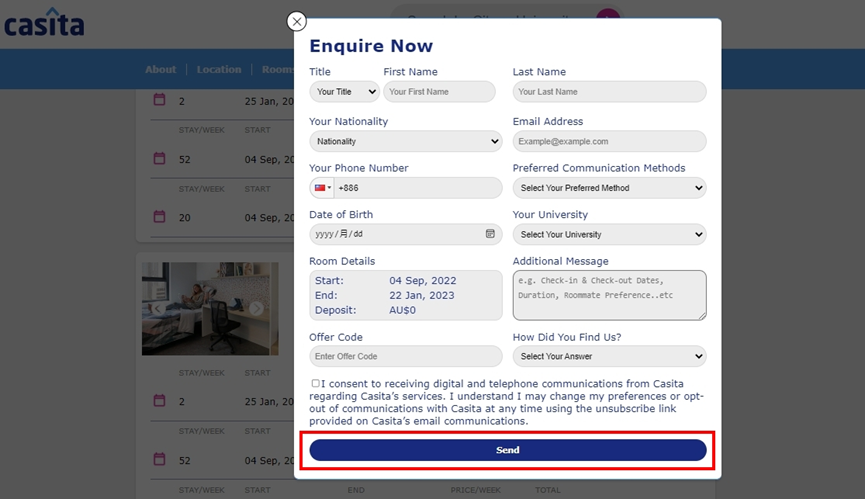Open the Your Title dropdown
Screen dimensions: 865x499
point(344,92)
